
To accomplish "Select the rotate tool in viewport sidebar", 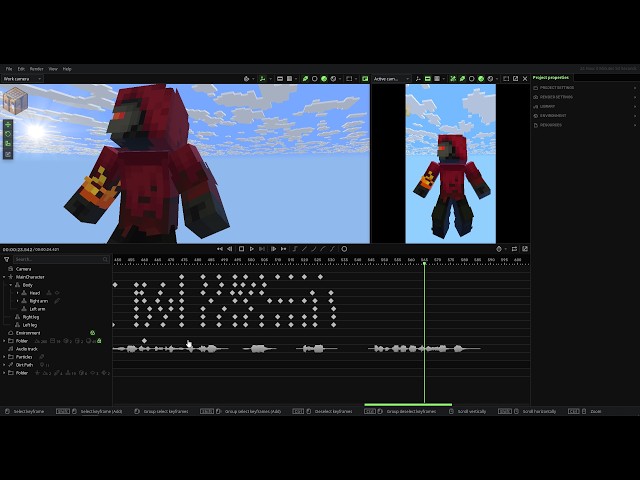I will 8,134.
